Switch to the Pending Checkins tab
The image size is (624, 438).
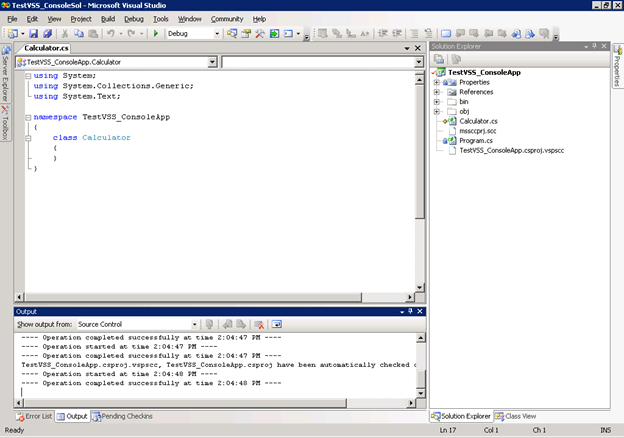click(x=122, y=417)
